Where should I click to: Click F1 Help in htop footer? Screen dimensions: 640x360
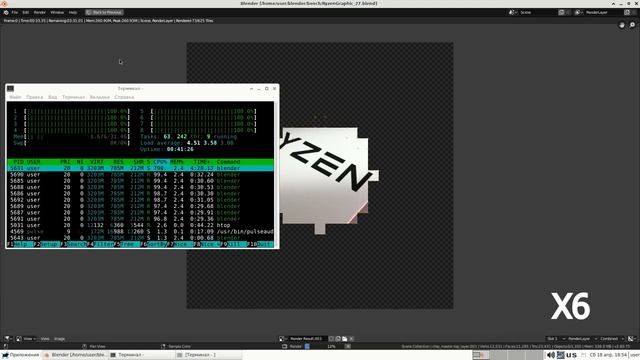coord(20,244)
